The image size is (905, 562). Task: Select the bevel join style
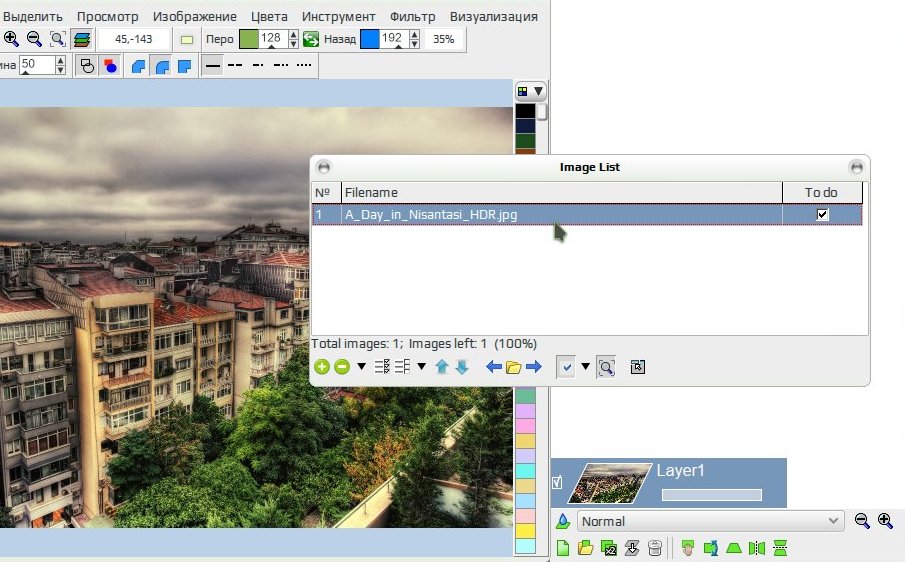pos(139,66)
